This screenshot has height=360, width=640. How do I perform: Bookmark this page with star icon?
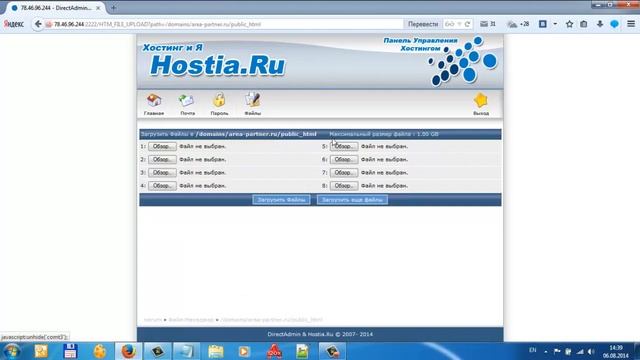pos(569,24)
